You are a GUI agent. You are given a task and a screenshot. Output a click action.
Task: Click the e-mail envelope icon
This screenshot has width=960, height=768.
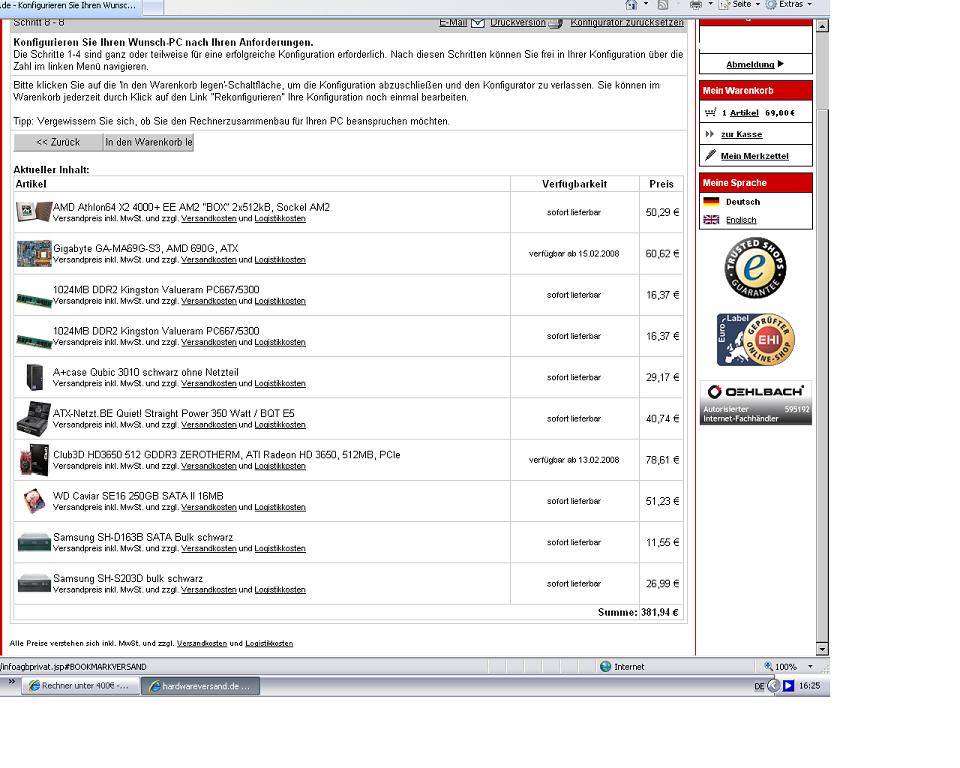[x=478, y=23]
